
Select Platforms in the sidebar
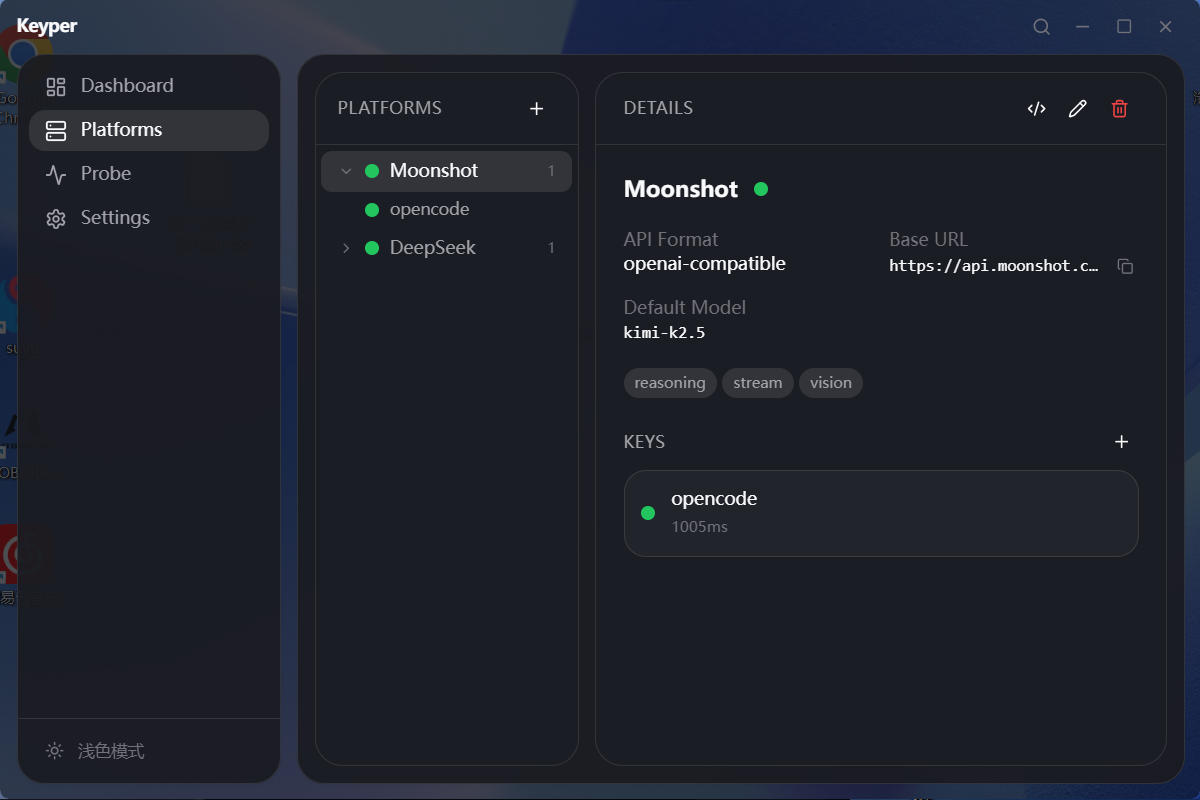[149, 130]
